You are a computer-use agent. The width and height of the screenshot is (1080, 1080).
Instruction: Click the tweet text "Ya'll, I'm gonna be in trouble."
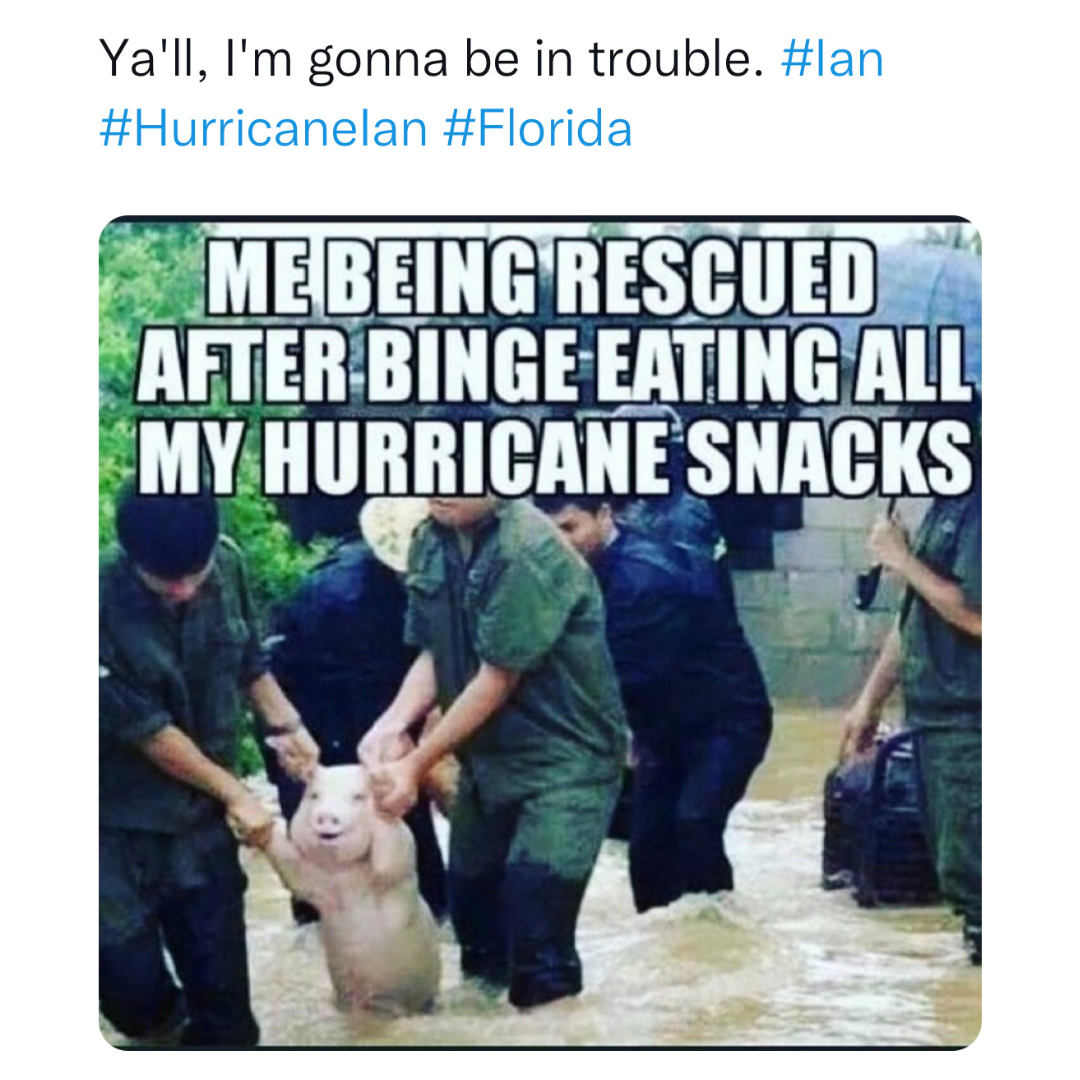(431, 61)
